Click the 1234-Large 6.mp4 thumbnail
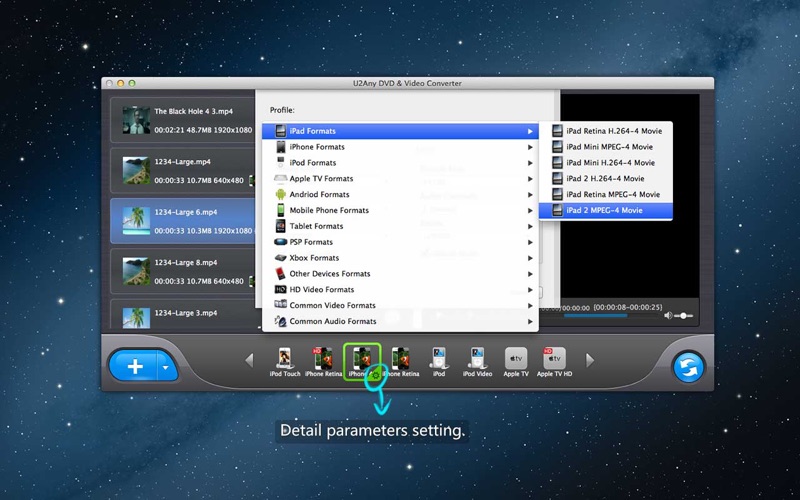The height and width of the screenshot is (500, 800). click(x=136, y=221)
